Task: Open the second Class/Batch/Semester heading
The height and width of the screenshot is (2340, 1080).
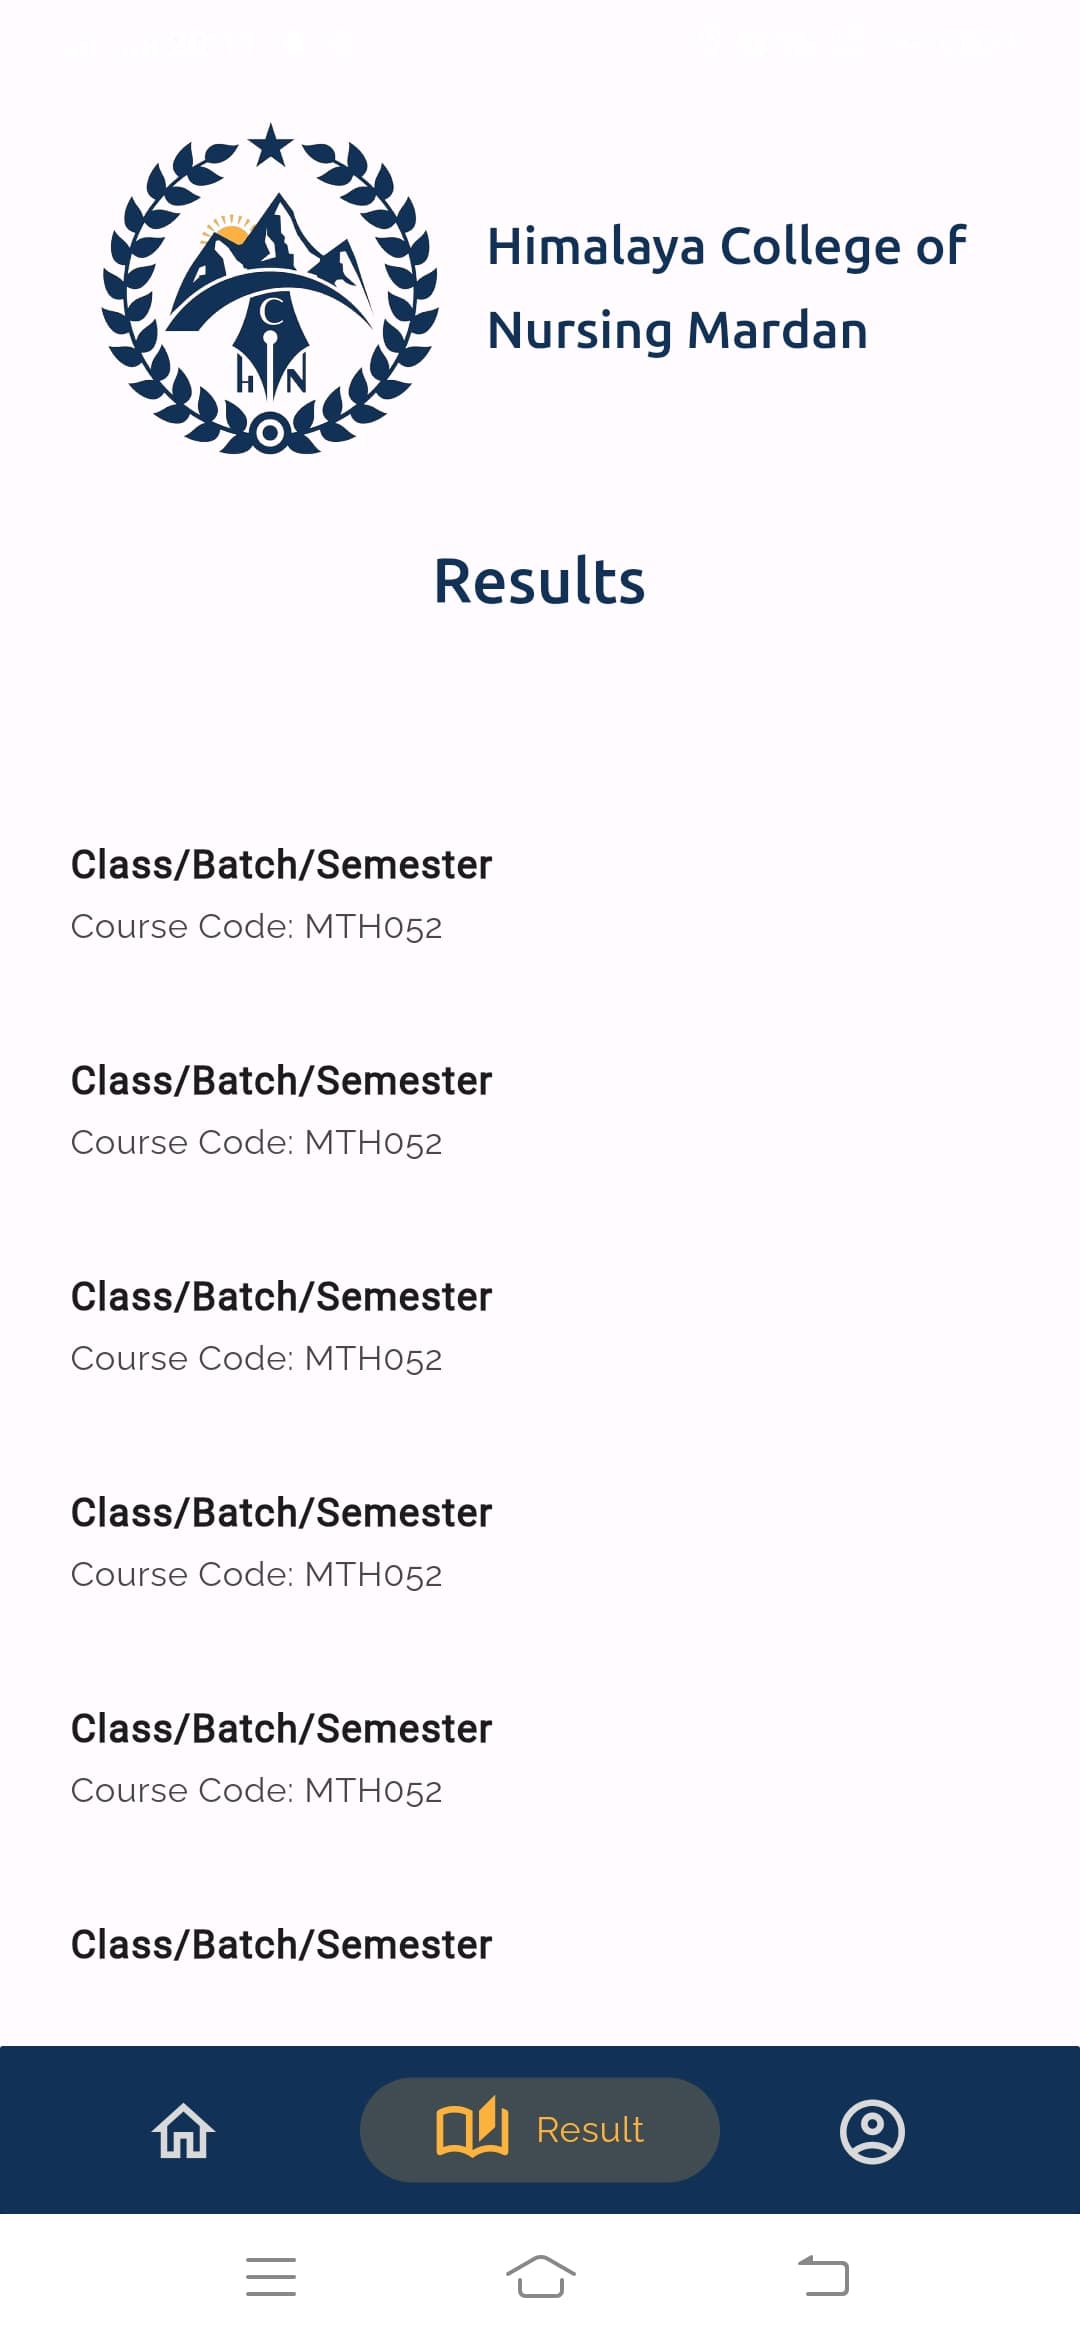Action: click(281, 1081)
